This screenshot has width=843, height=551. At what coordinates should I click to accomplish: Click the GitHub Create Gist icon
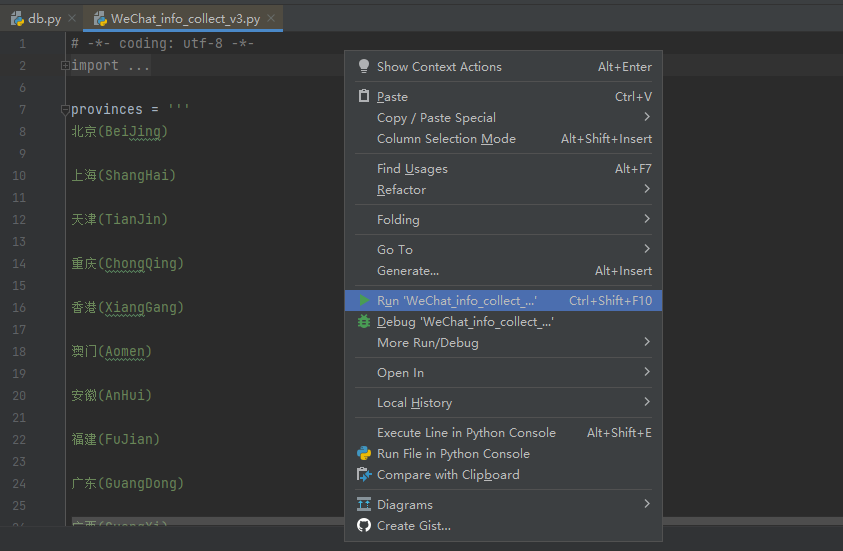click(364, 526)
